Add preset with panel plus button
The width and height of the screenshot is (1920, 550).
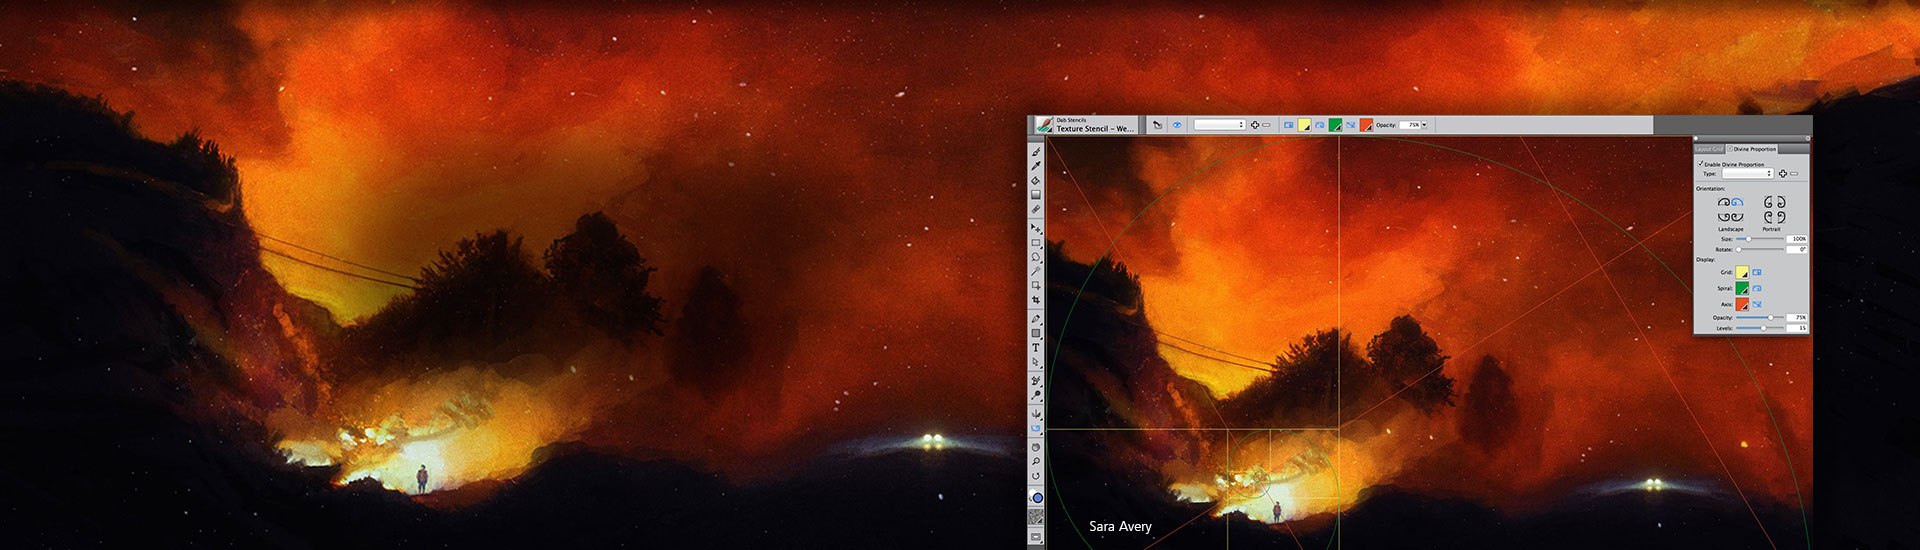pyautogui.click(x=1783, y=173)
